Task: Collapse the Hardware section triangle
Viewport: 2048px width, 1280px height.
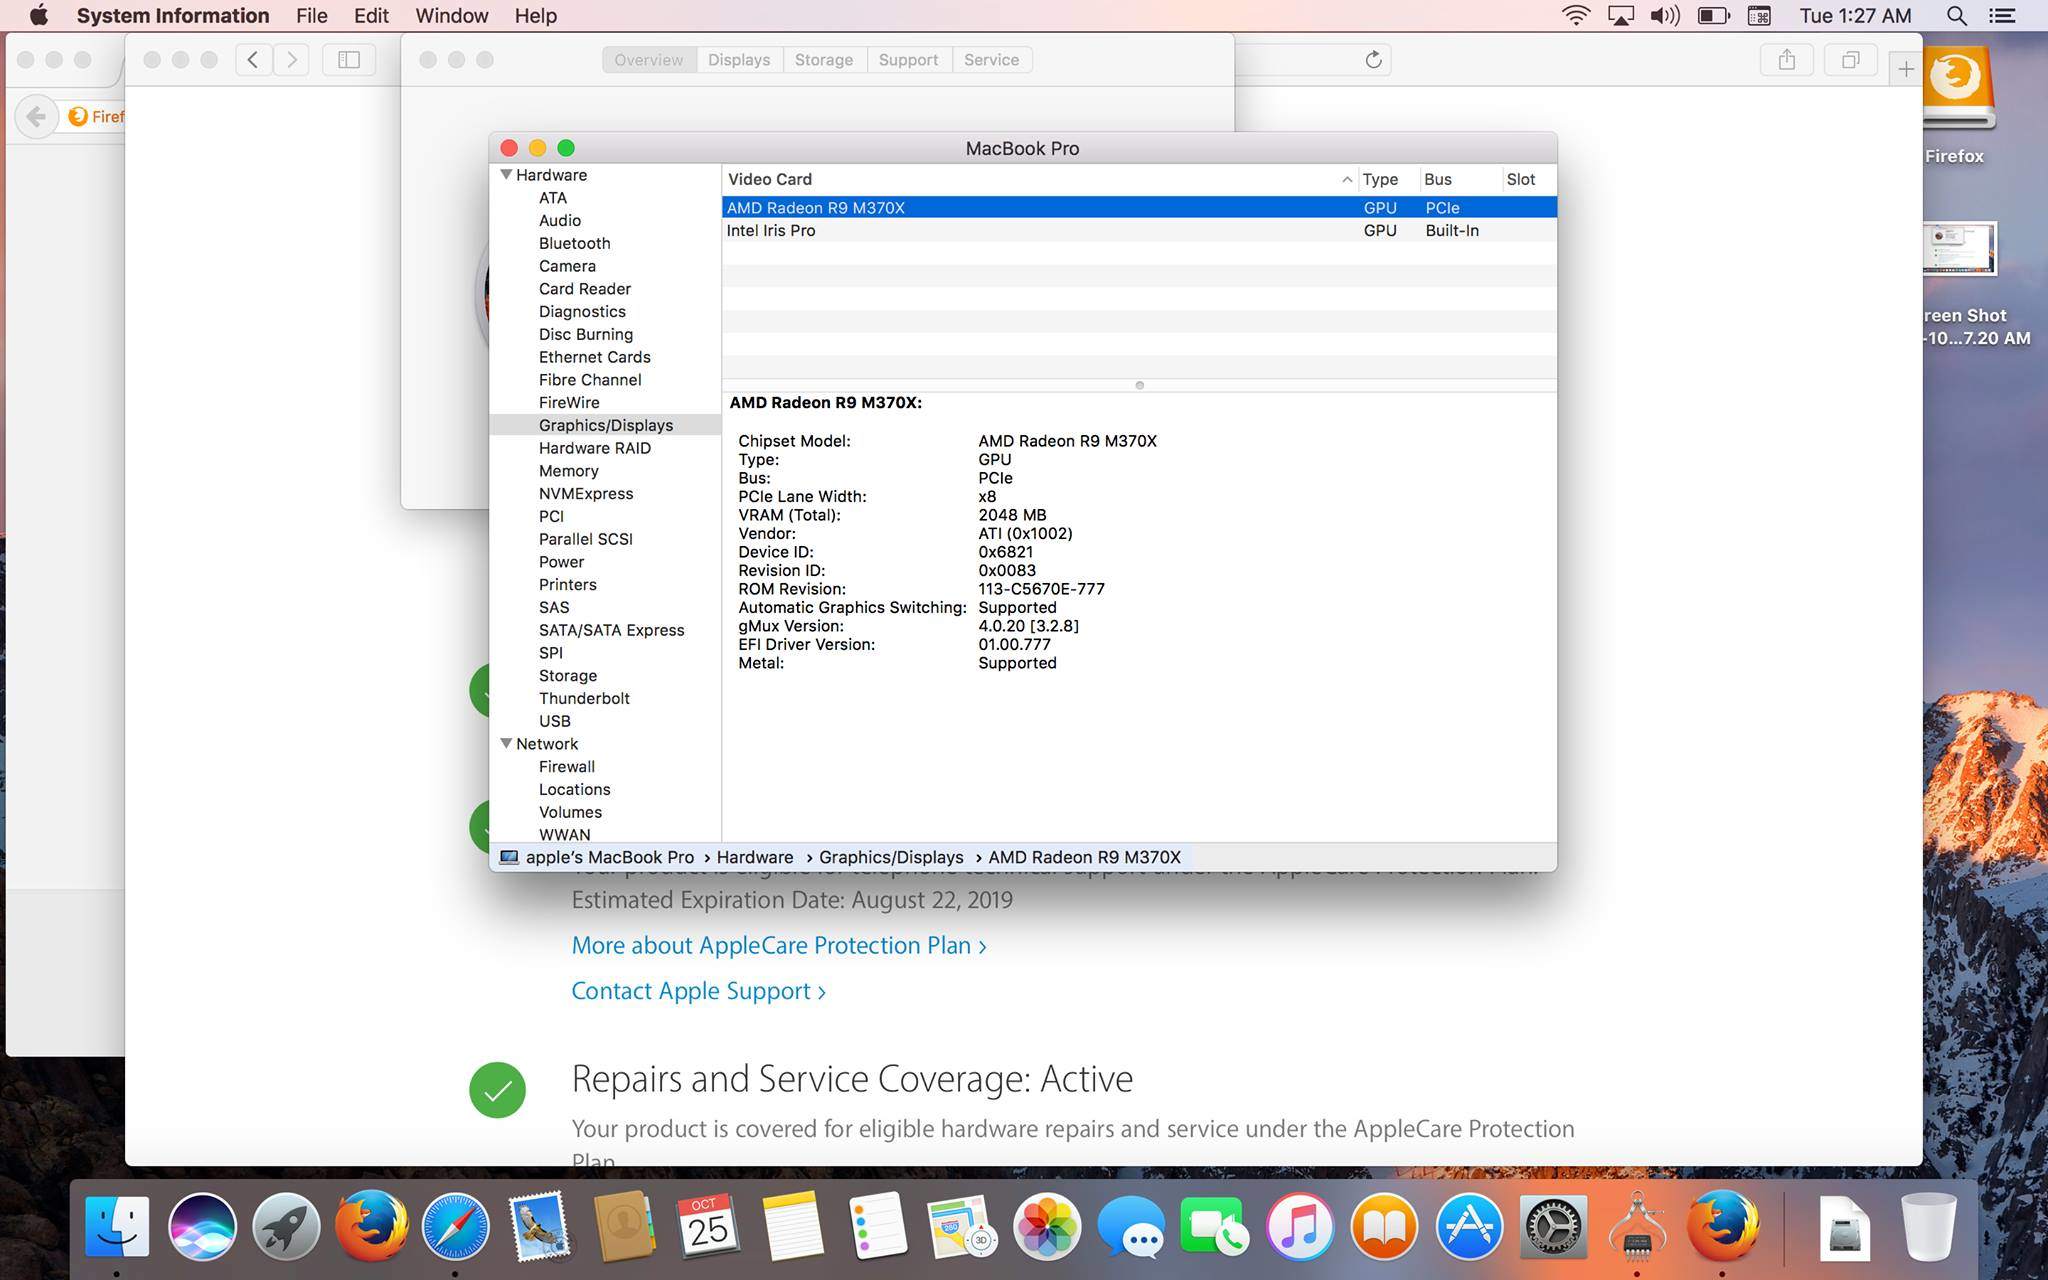Action: click(506, 175)
